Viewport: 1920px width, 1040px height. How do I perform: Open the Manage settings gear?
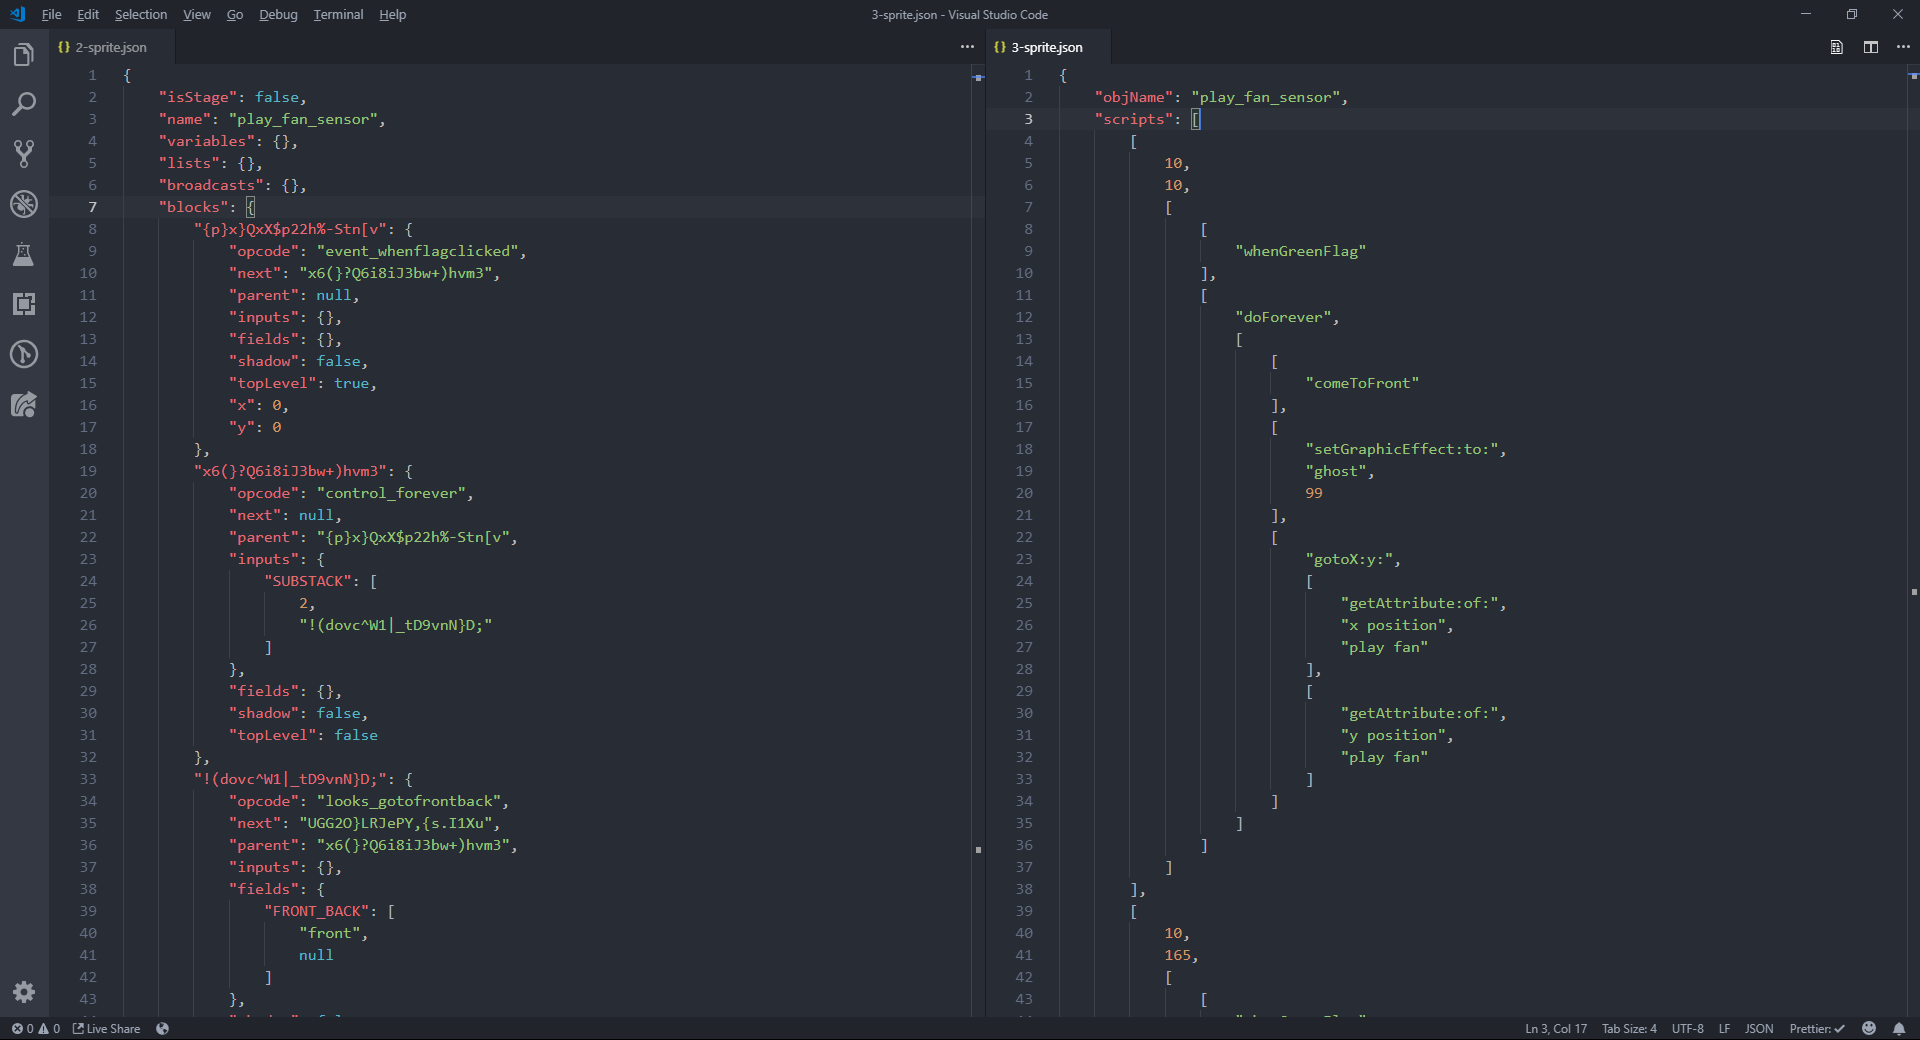pyautogui.click(x=24, y=992)
